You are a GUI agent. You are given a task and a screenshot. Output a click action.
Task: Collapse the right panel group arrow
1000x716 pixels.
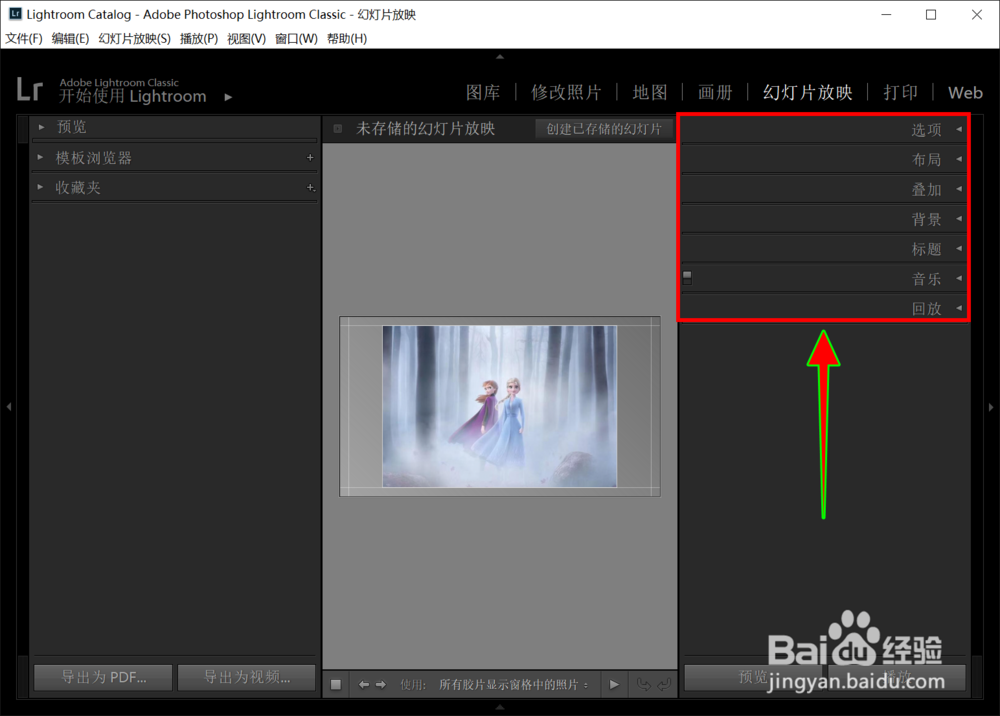pyautogui.click(x=991, y=407)
